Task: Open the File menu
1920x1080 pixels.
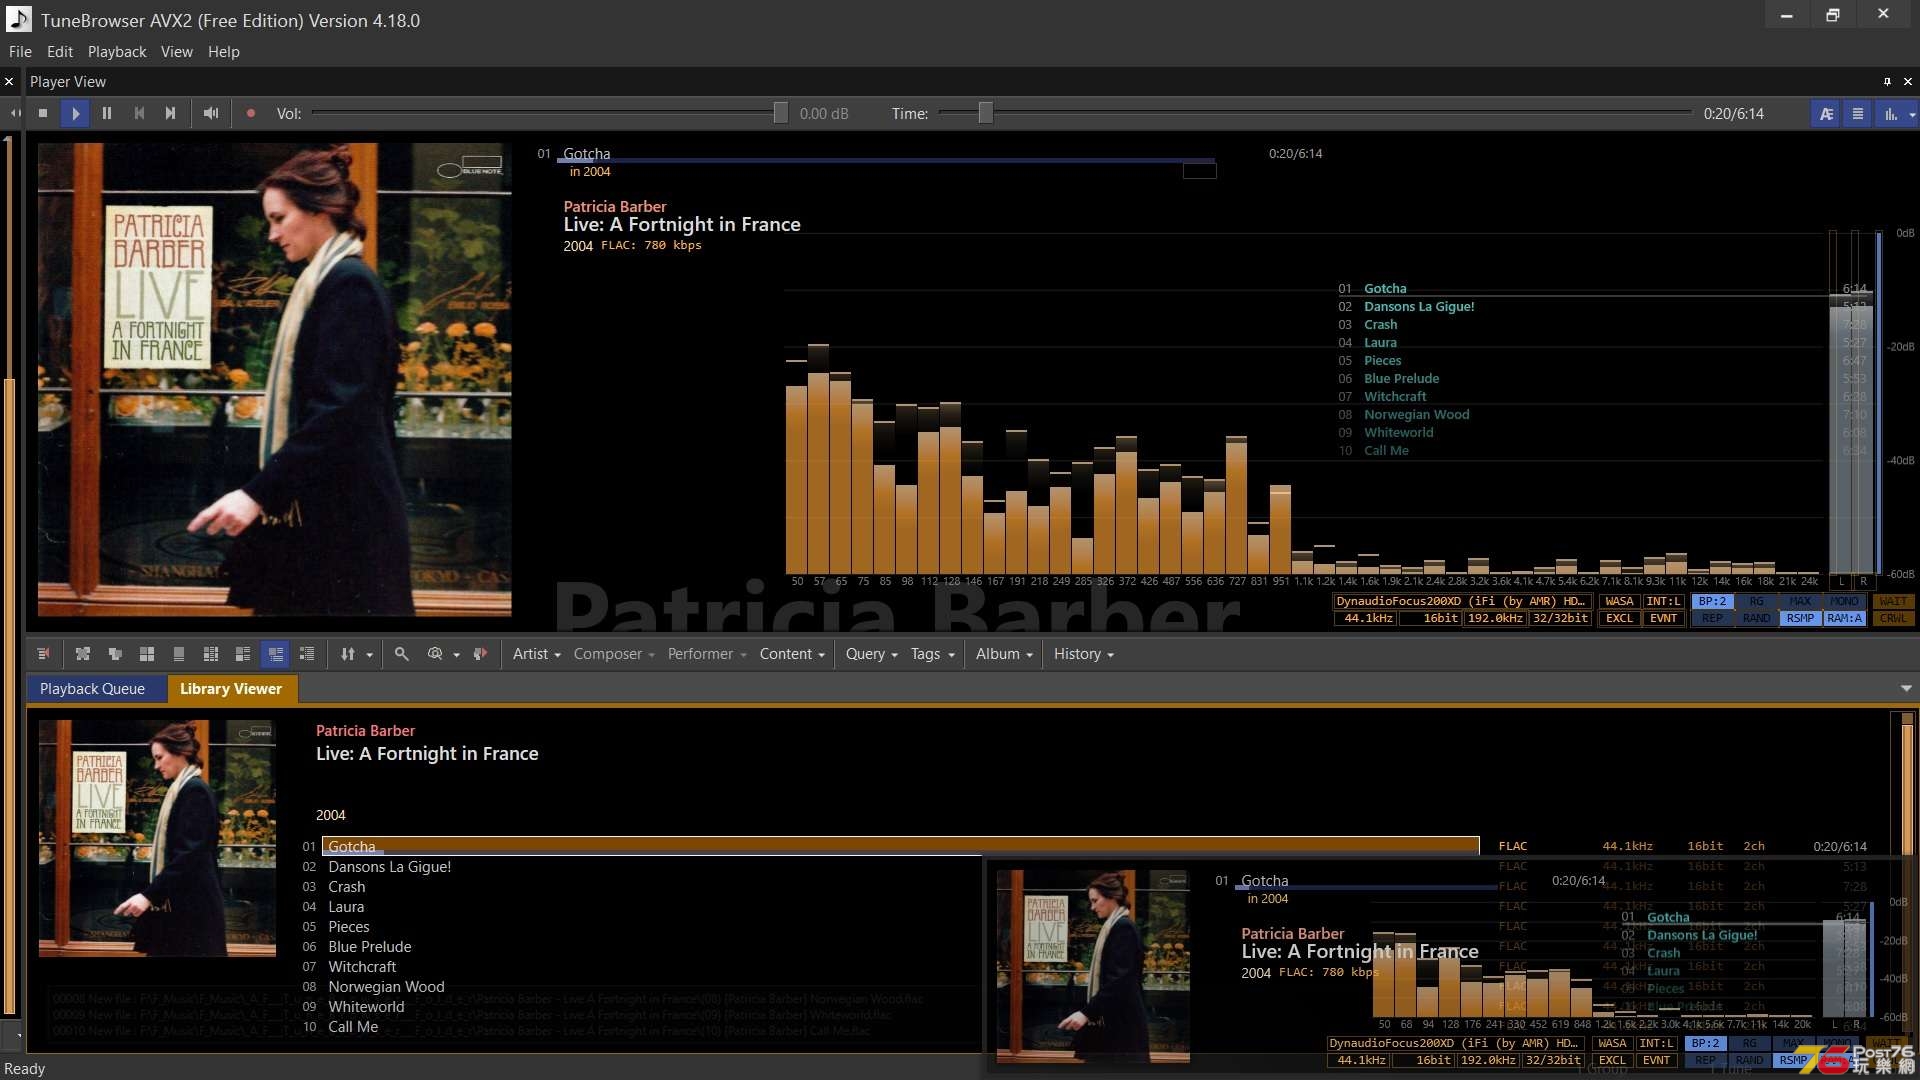Action: (20, 52)
